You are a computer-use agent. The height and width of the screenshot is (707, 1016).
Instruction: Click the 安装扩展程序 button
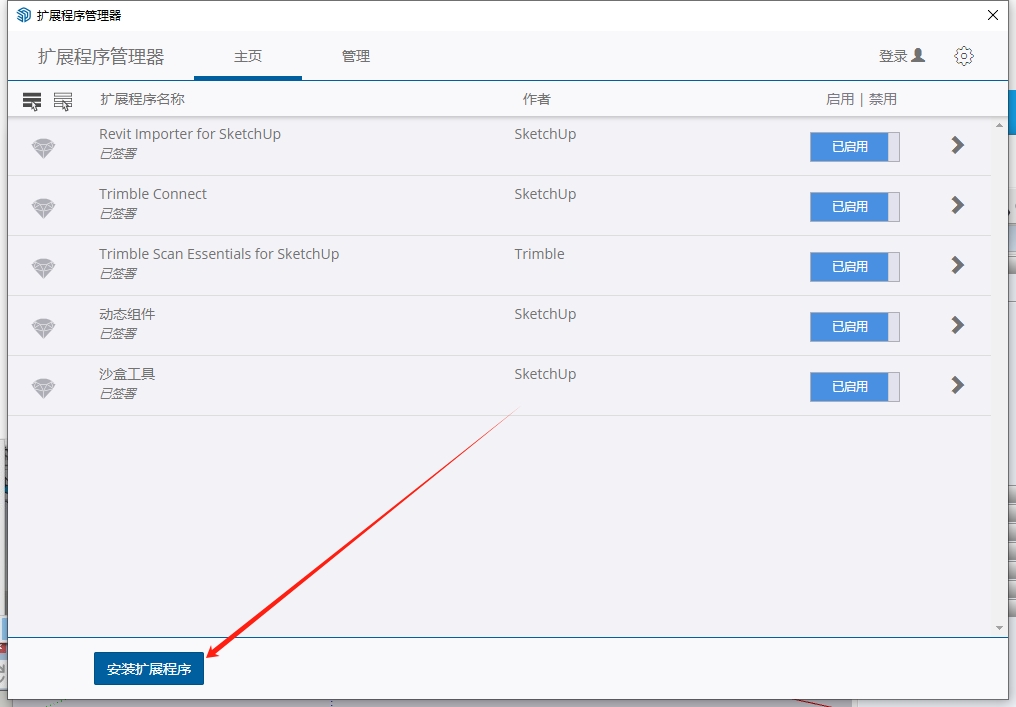(149, 669)
